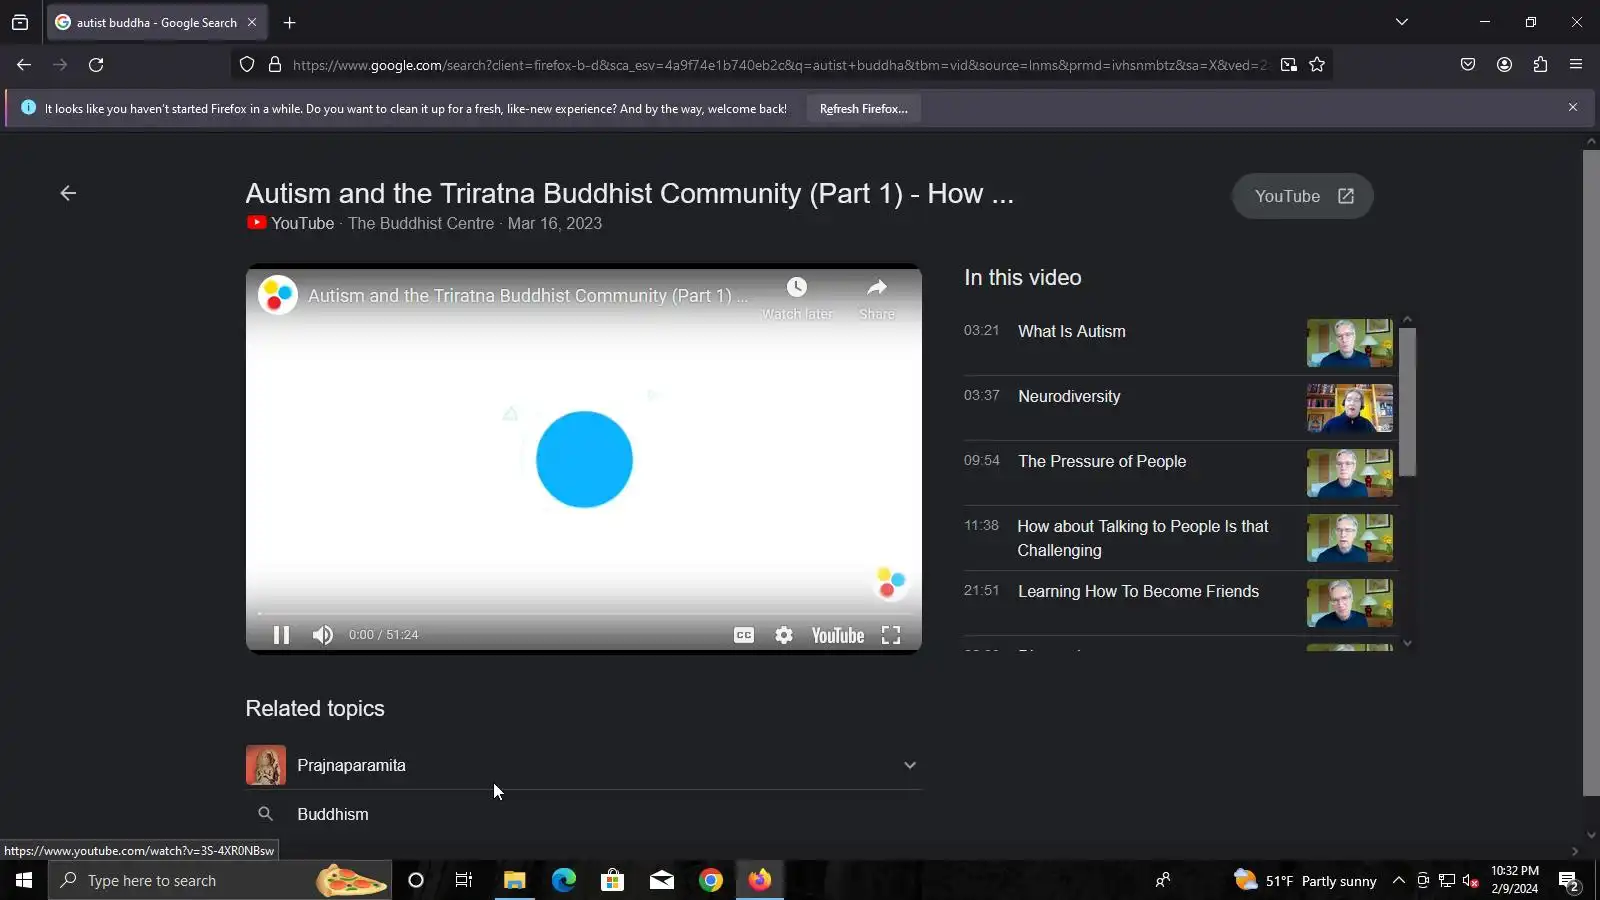This screenshot has width=1600, height=900.
Task: Open the YouTube external link button
Action: (x=1303, y=196)
